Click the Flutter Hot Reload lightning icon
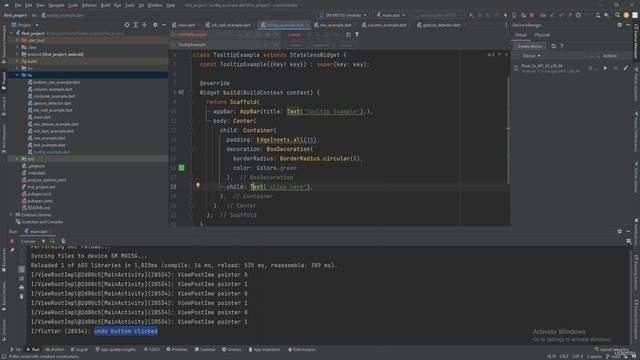 505,15
